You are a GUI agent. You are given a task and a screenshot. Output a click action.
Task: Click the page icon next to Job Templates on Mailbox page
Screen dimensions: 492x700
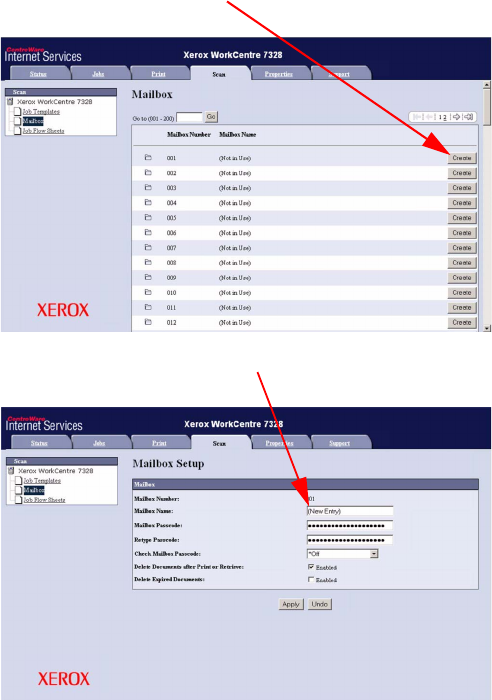tap(17, 111)
